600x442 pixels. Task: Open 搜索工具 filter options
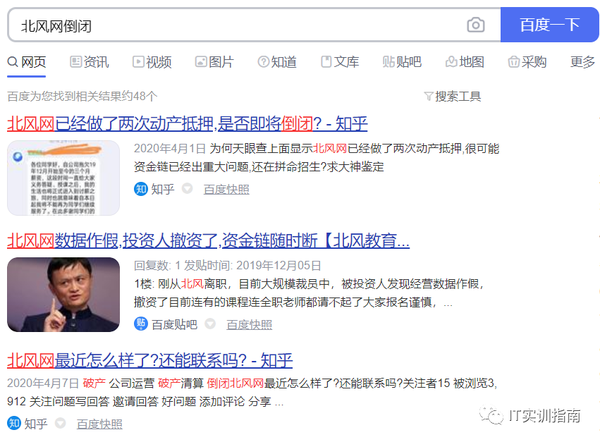click(453, 96)
